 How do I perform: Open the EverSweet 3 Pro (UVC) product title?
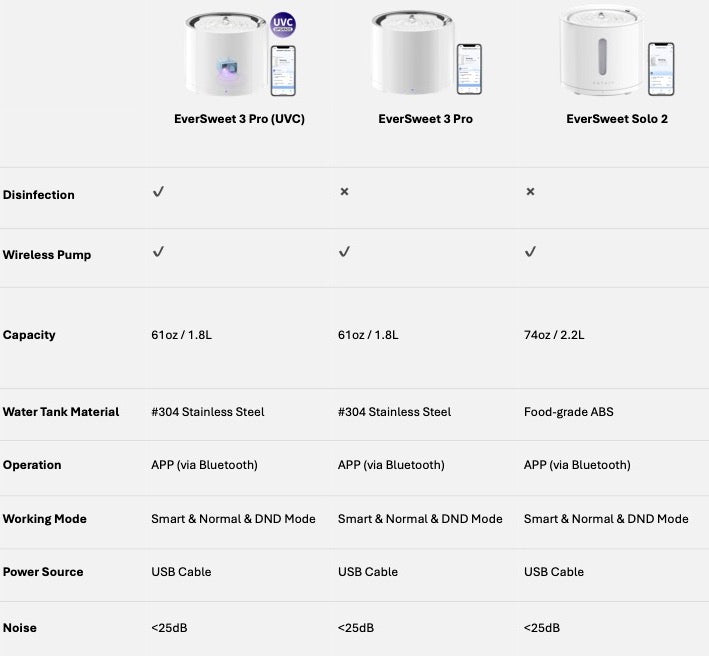[239, 119]
